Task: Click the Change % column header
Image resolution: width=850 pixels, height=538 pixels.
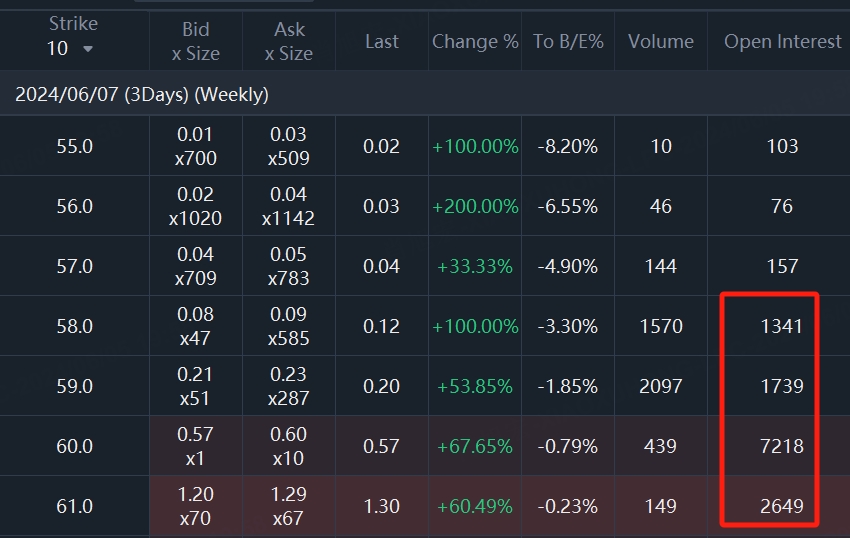Action: [x=475, y=41]
